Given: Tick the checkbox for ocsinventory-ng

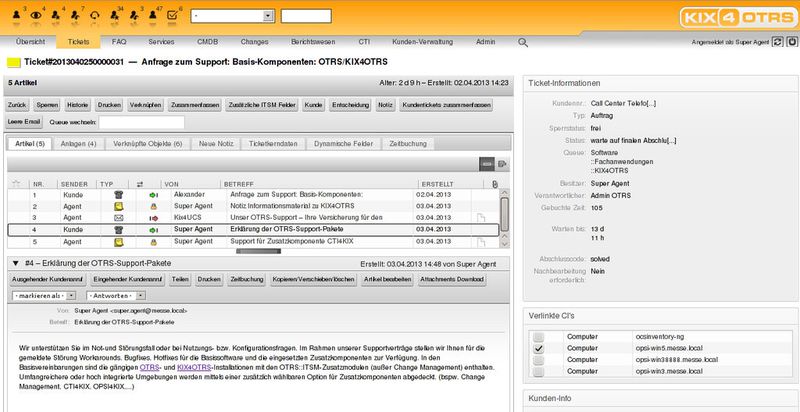Looking at the screenshot, I should (538, 337).
